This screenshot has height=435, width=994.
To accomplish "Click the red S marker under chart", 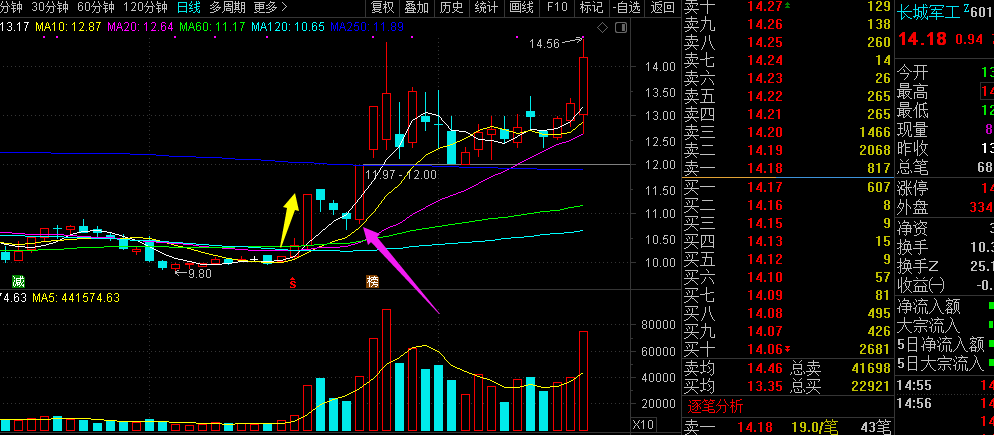I will tap(293, 282).
